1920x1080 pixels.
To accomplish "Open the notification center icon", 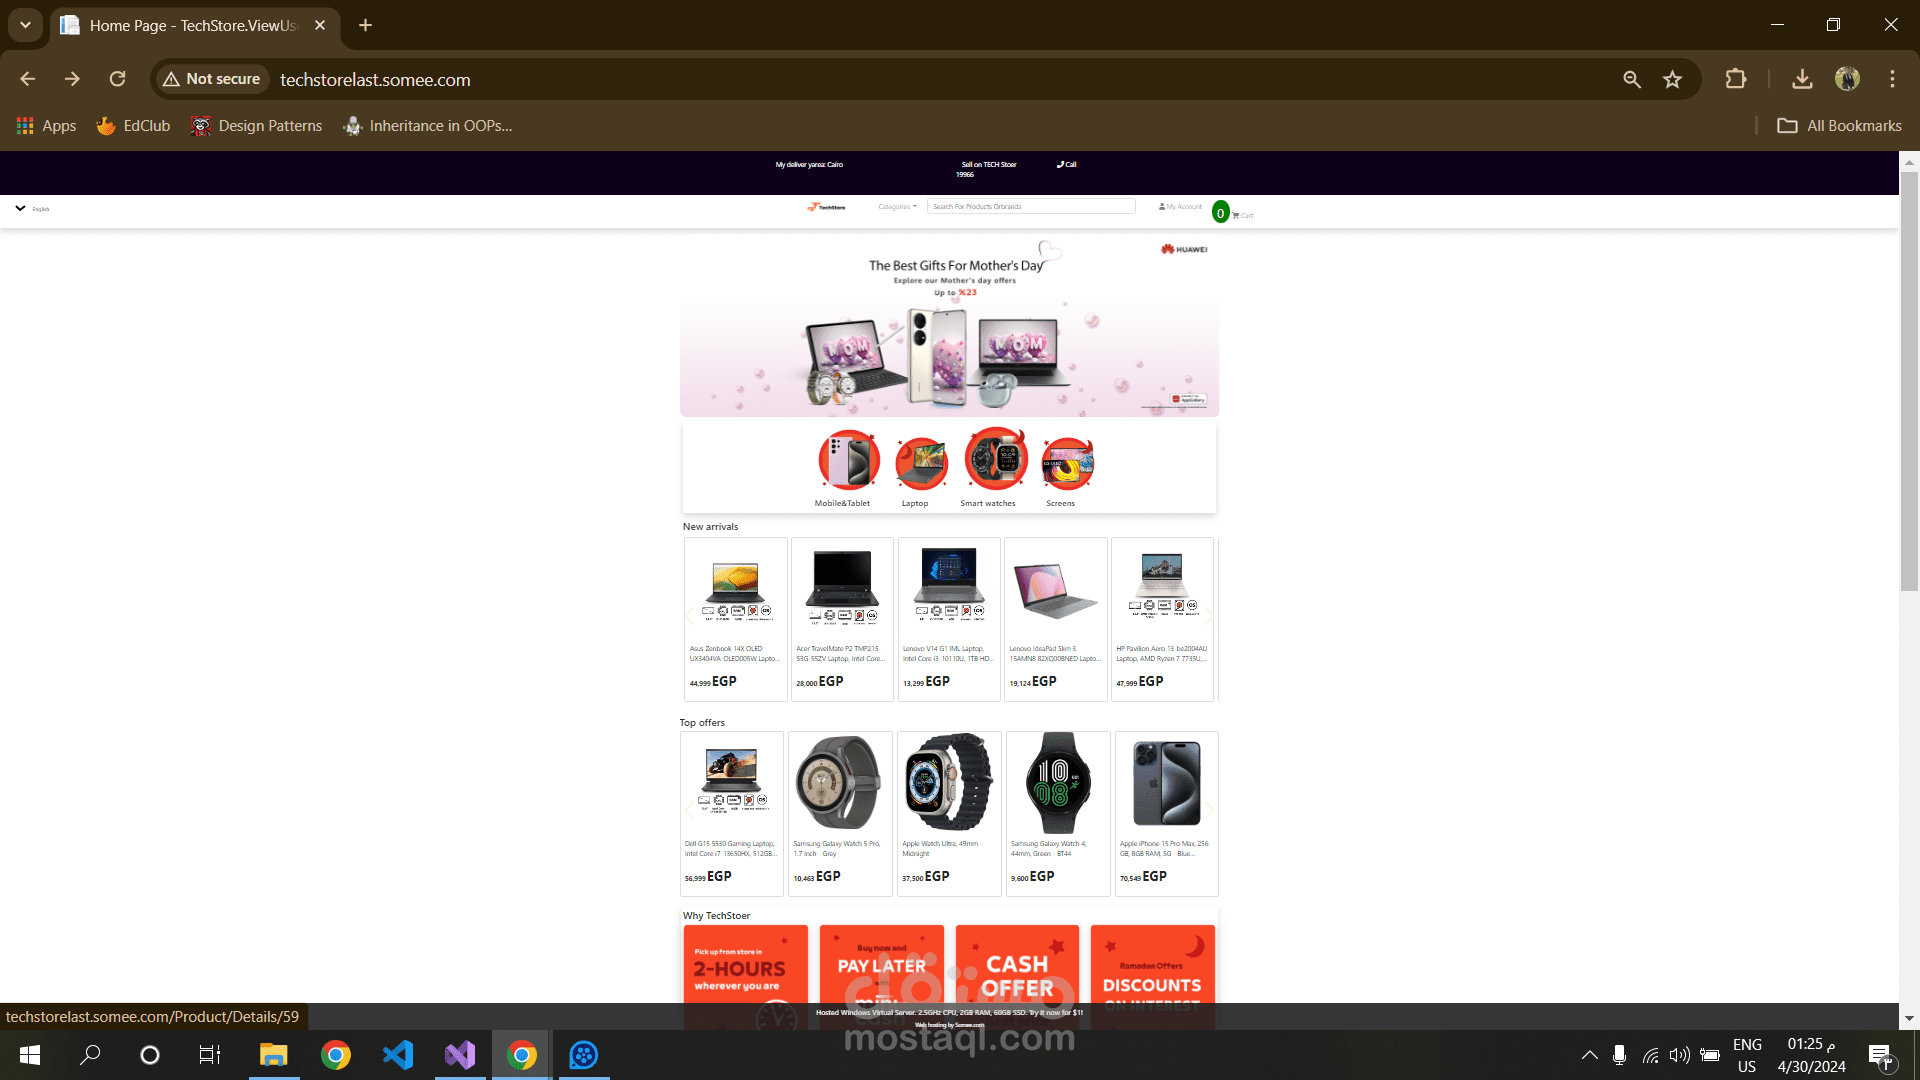I will [x=1880, y=1055].
